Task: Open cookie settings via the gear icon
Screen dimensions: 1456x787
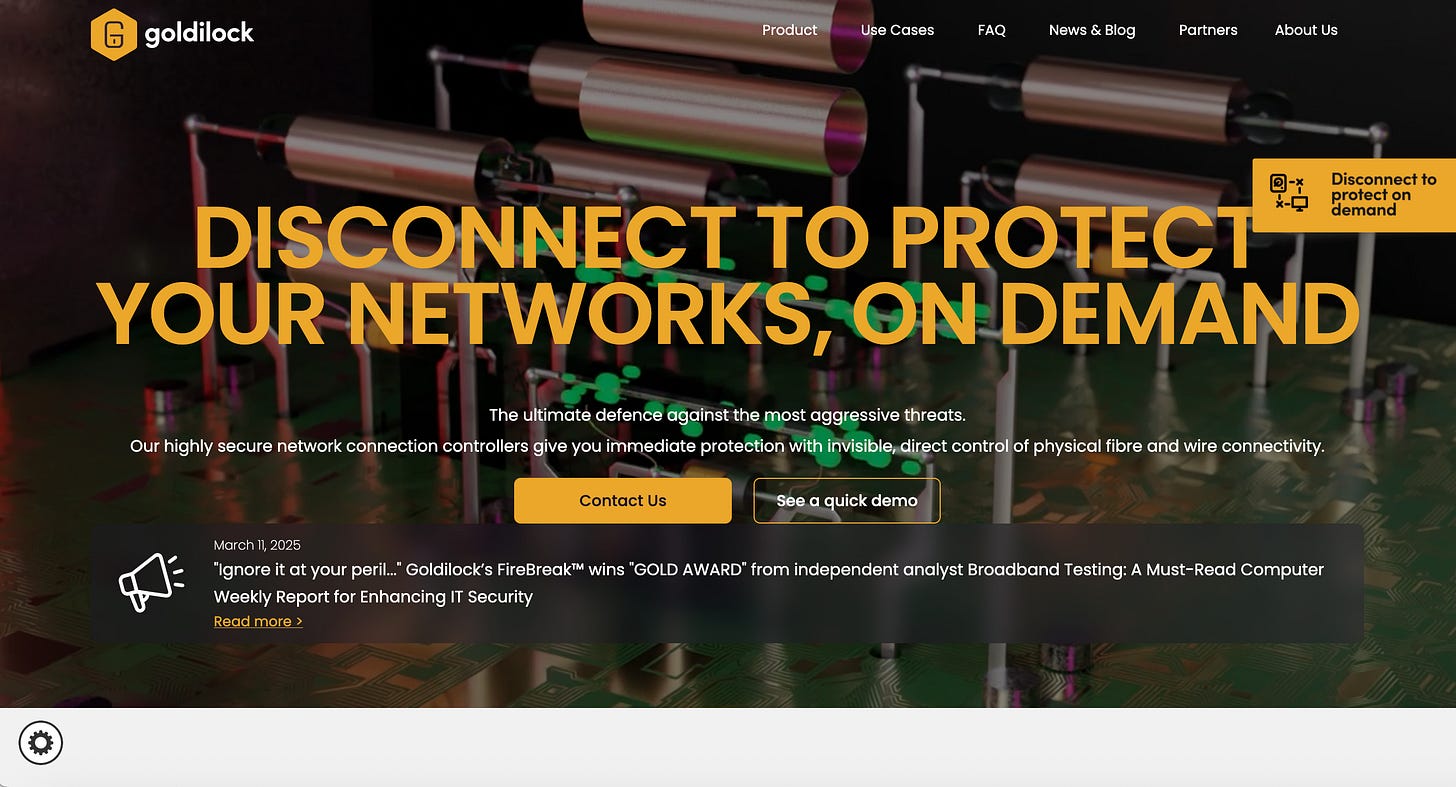Action: (x=41, y=743)
